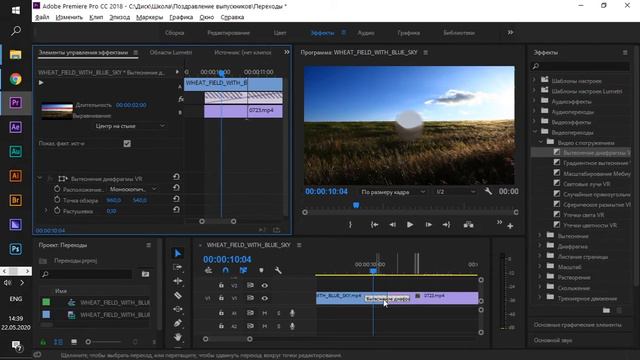Select the Slip tool

(178, 309)
